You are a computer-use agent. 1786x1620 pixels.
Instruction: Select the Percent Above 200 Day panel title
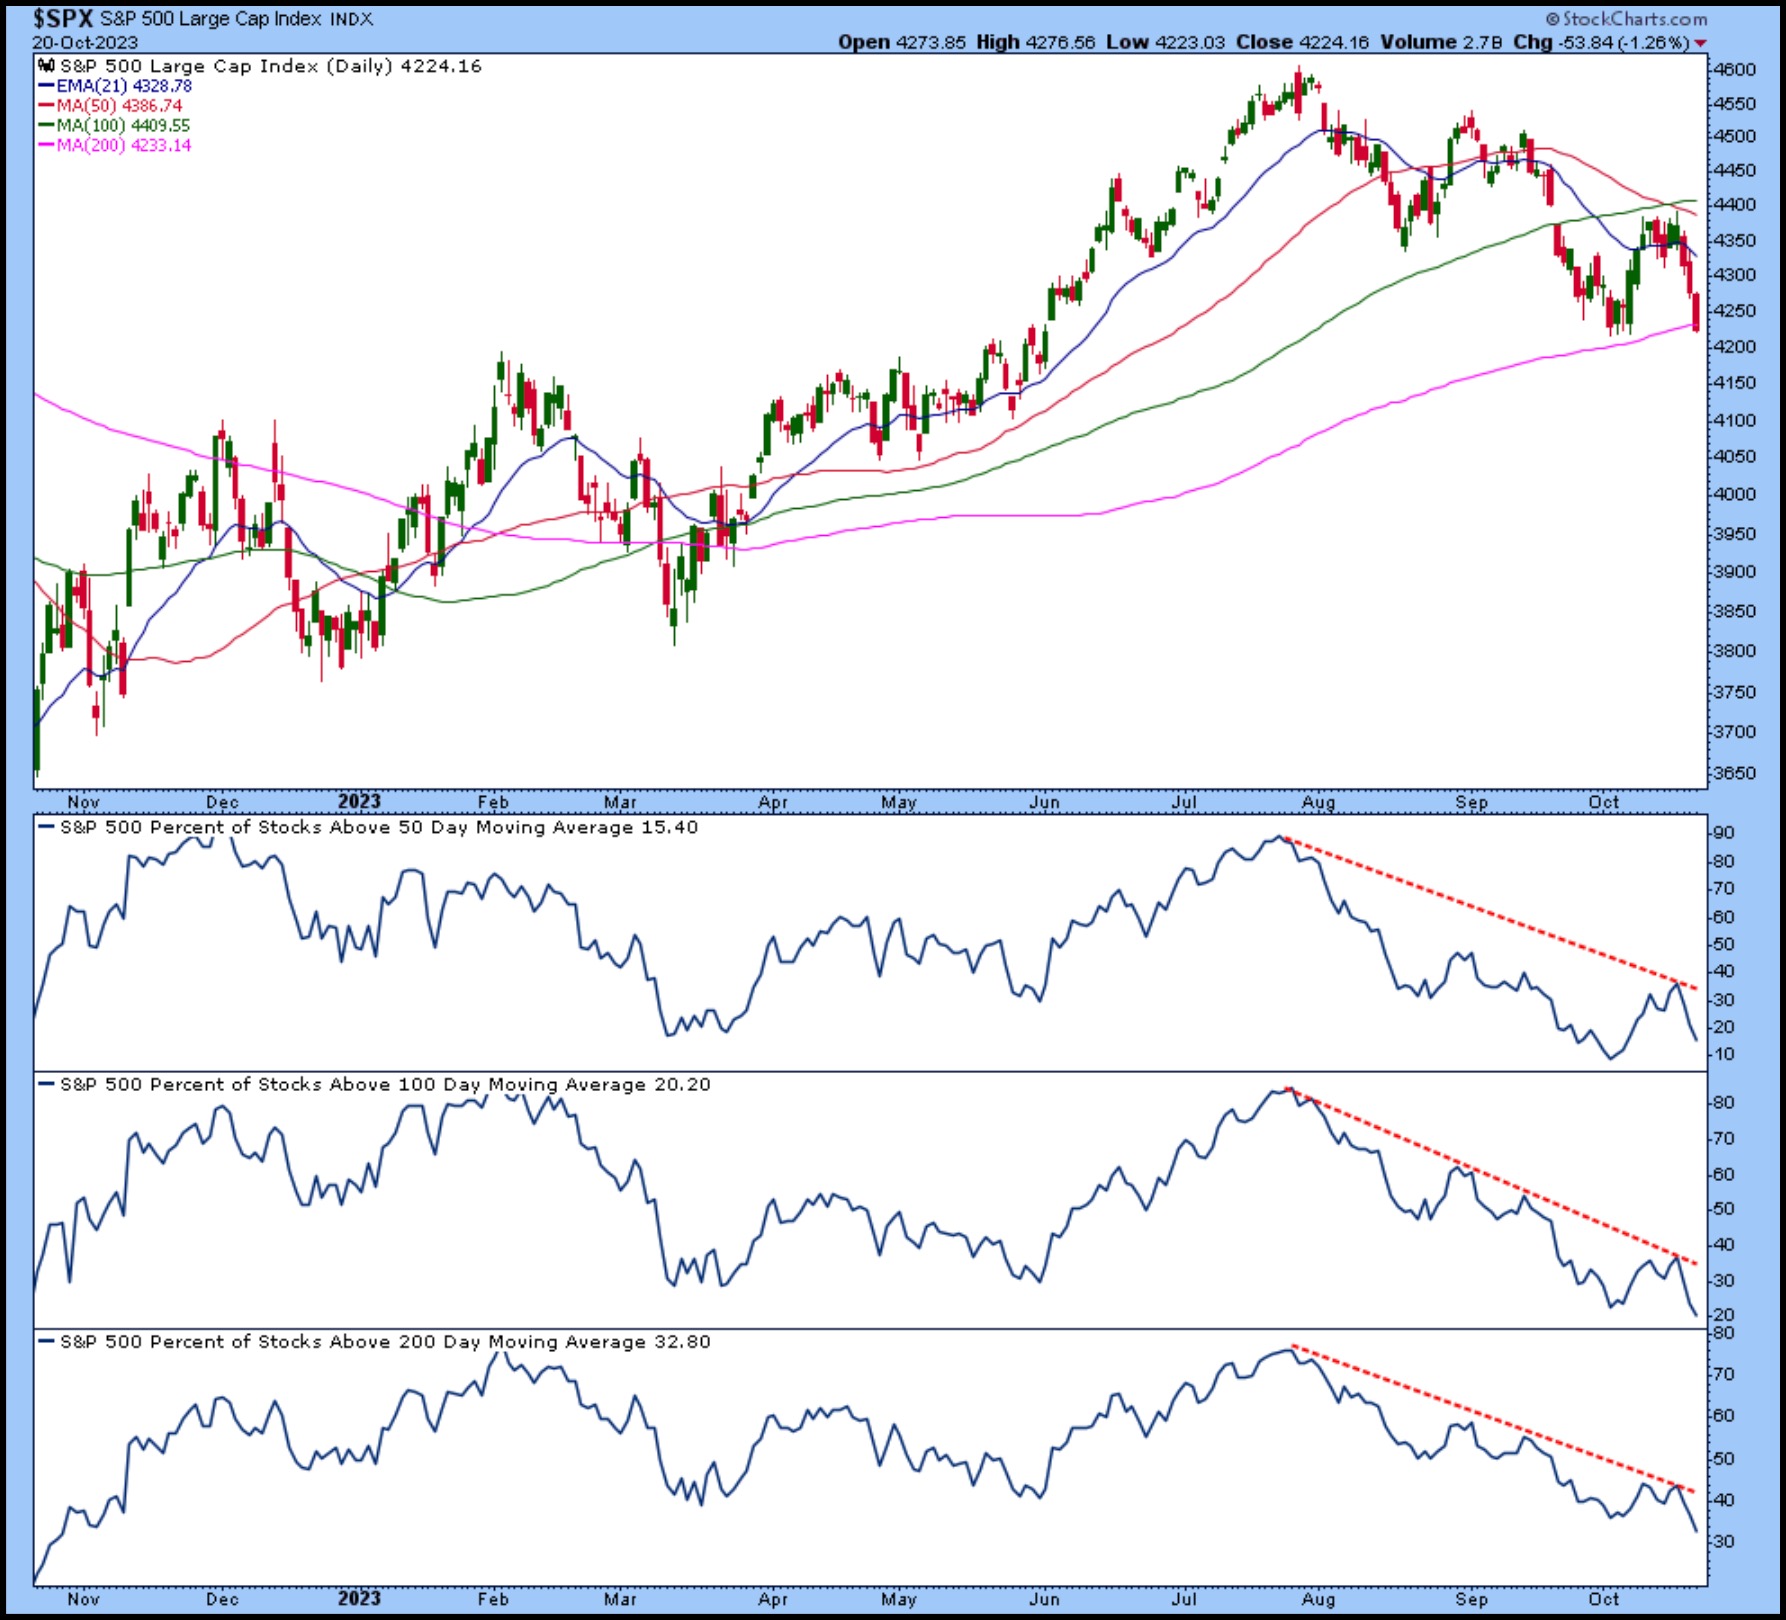(384, 1342)
